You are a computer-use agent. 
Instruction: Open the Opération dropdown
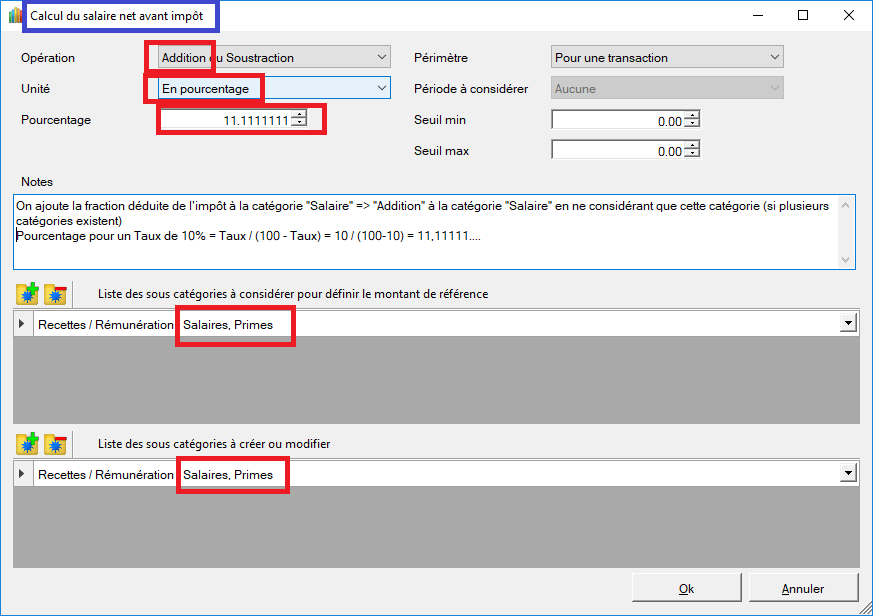click(x=381, y=58)
